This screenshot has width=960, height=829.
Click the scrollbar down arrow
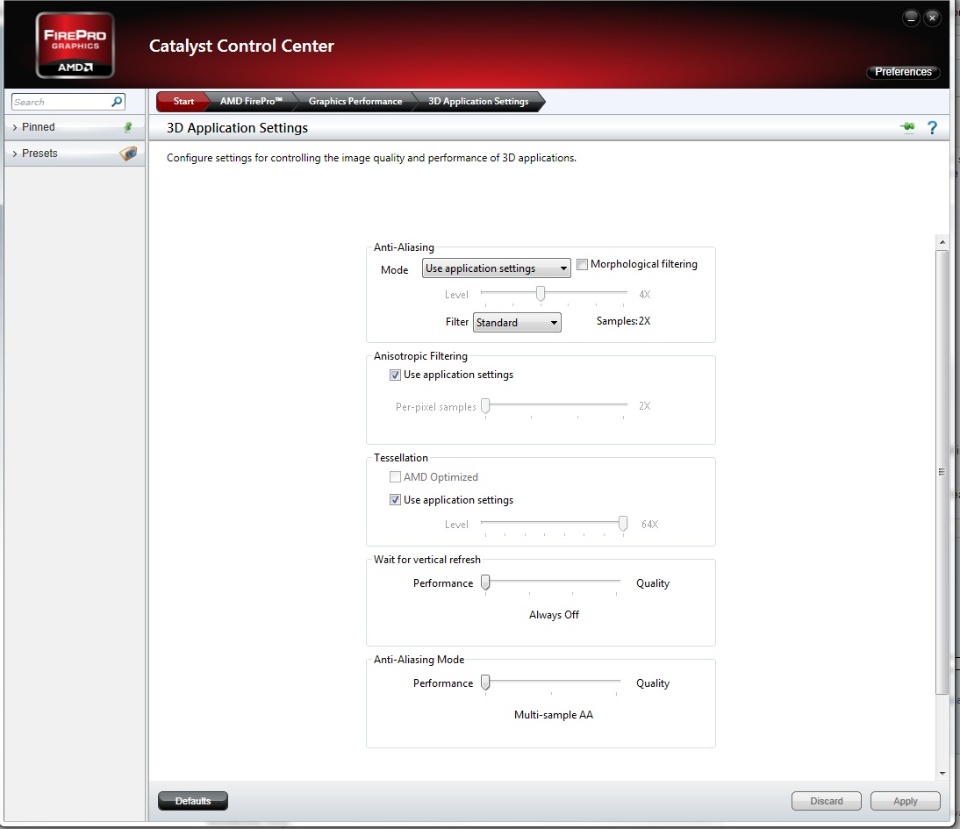point(942,773)
